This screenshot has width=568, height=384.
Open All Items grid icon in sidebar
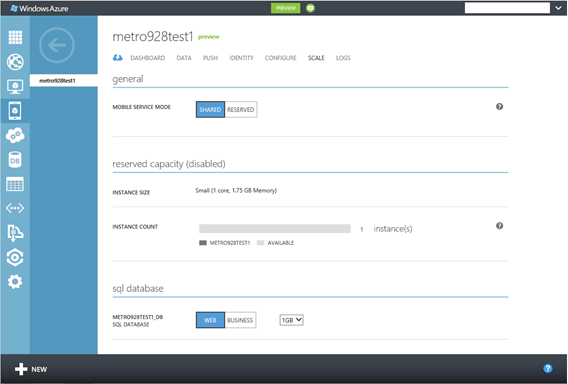click(x=15, y=37)
